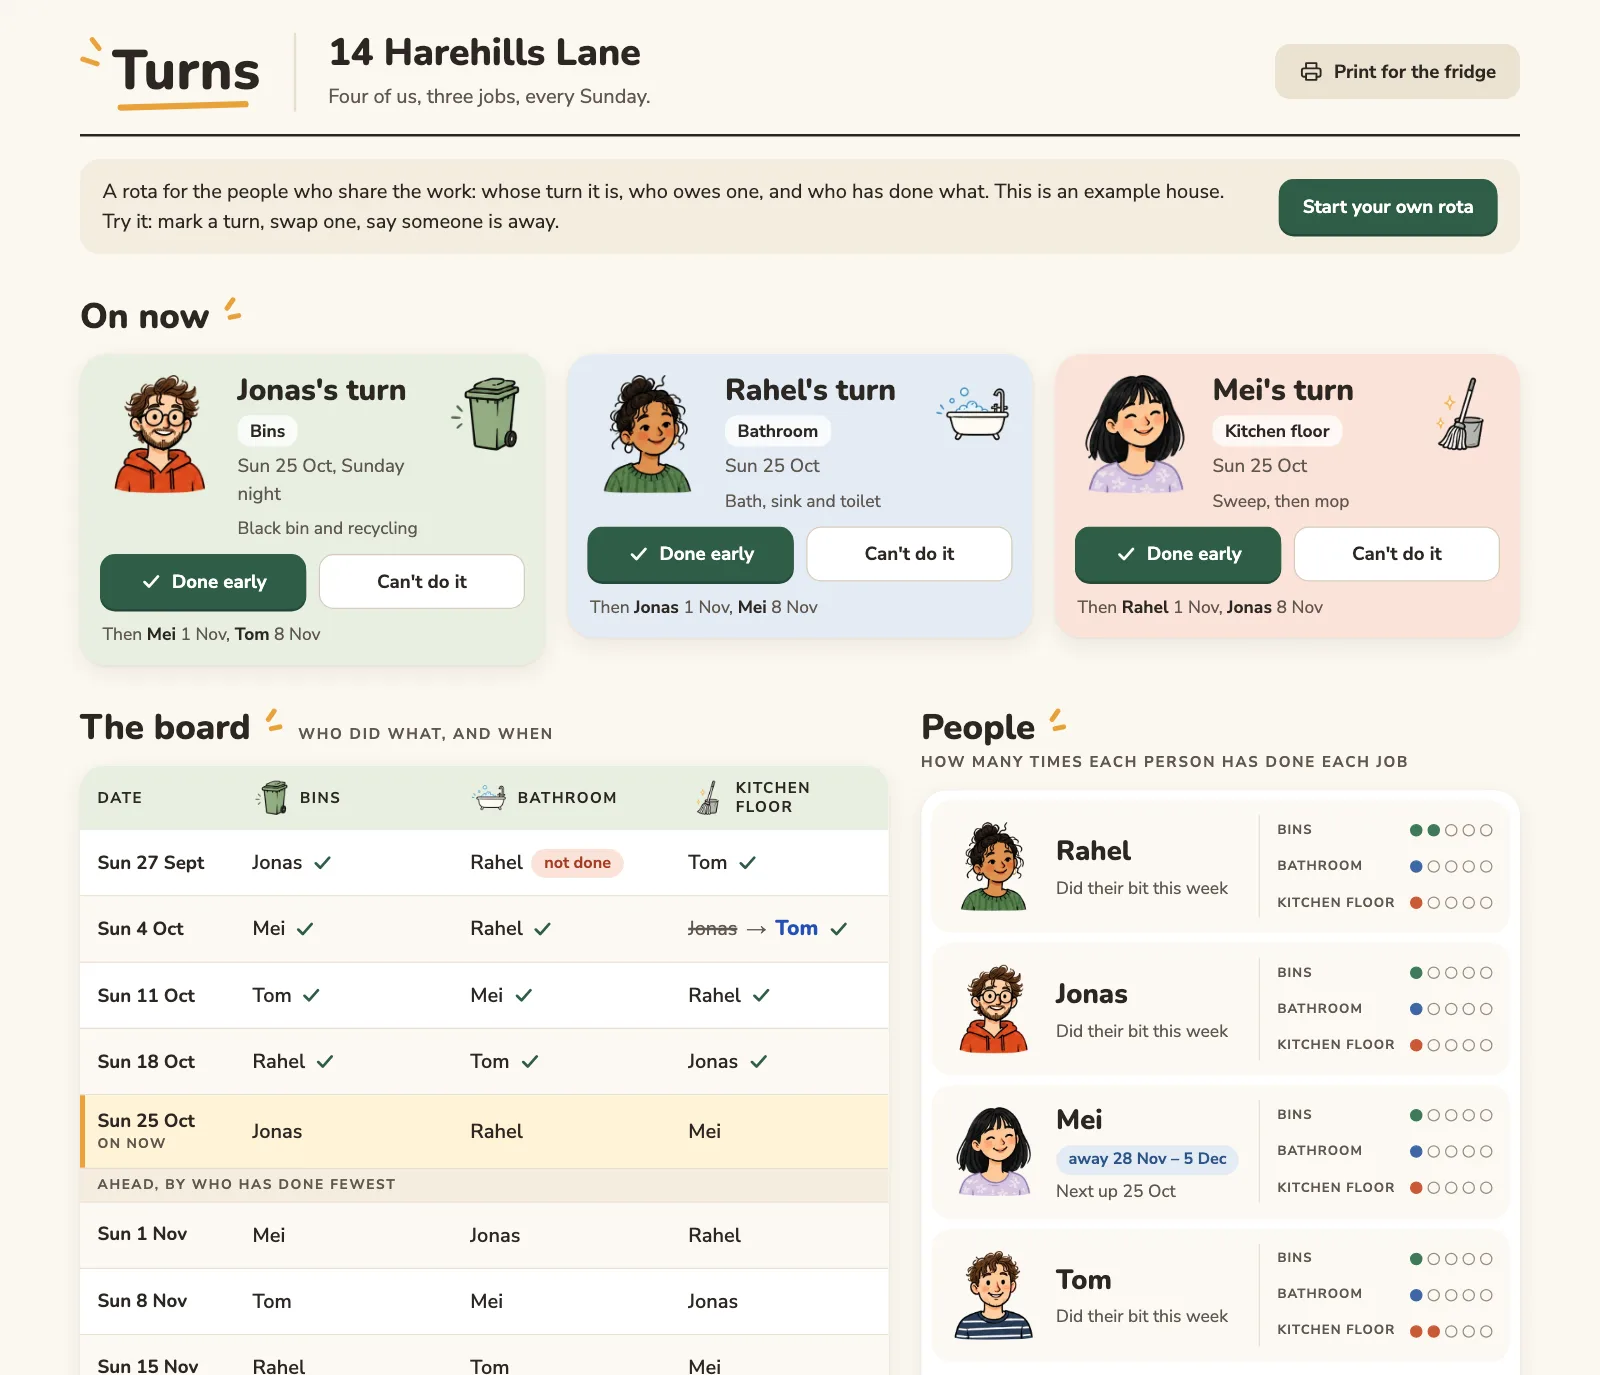Click Tom's avatar in the People panel

(x=994, y=1295)
